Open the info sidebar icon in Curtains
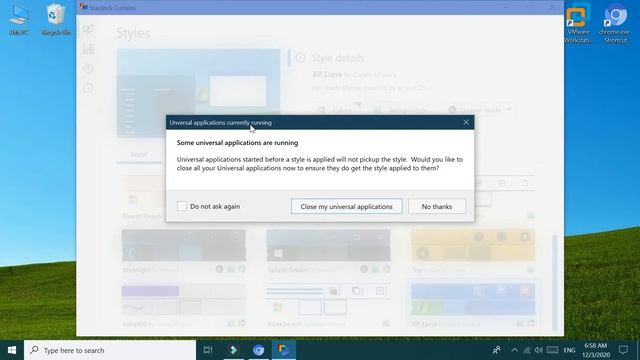Screen dimensions: 640x360 pos(88,88)
